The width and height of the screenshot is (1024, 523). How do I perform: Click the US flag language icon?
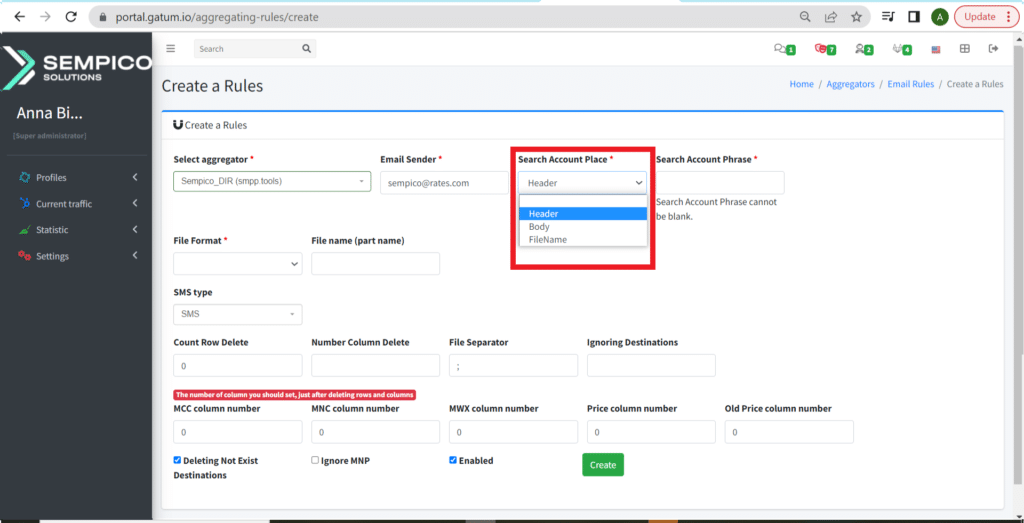click(x=936, y=50)
